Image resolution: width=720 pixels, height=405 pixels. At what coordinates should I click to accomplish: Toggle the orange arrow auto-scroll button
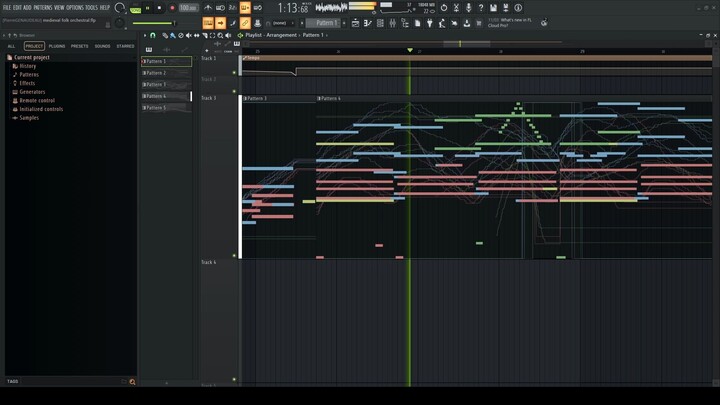[x=220, y=23]
